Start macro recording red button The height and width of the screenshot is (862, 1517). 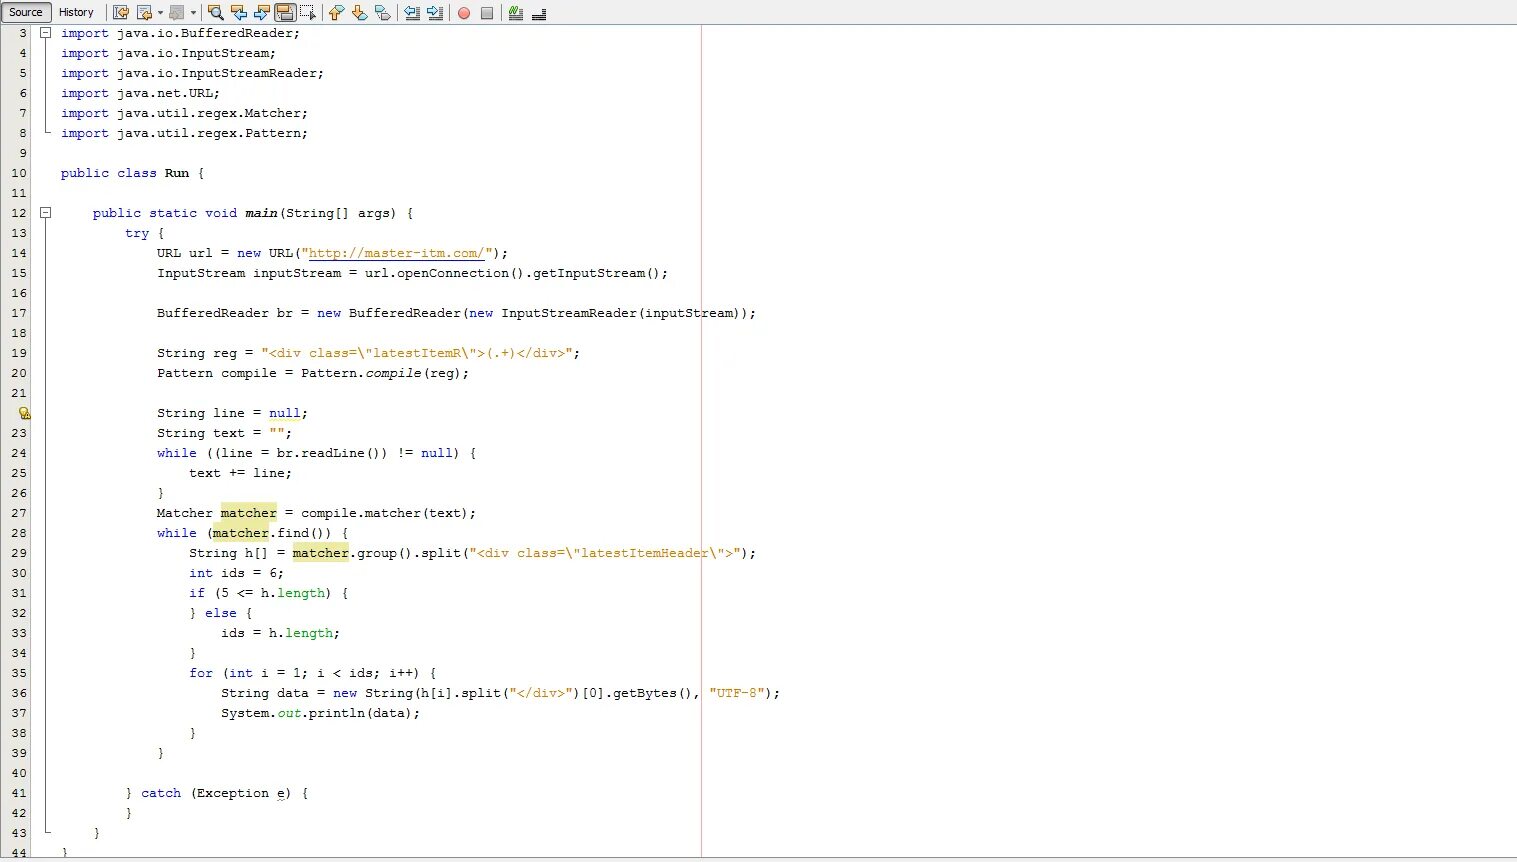point(464,13)
